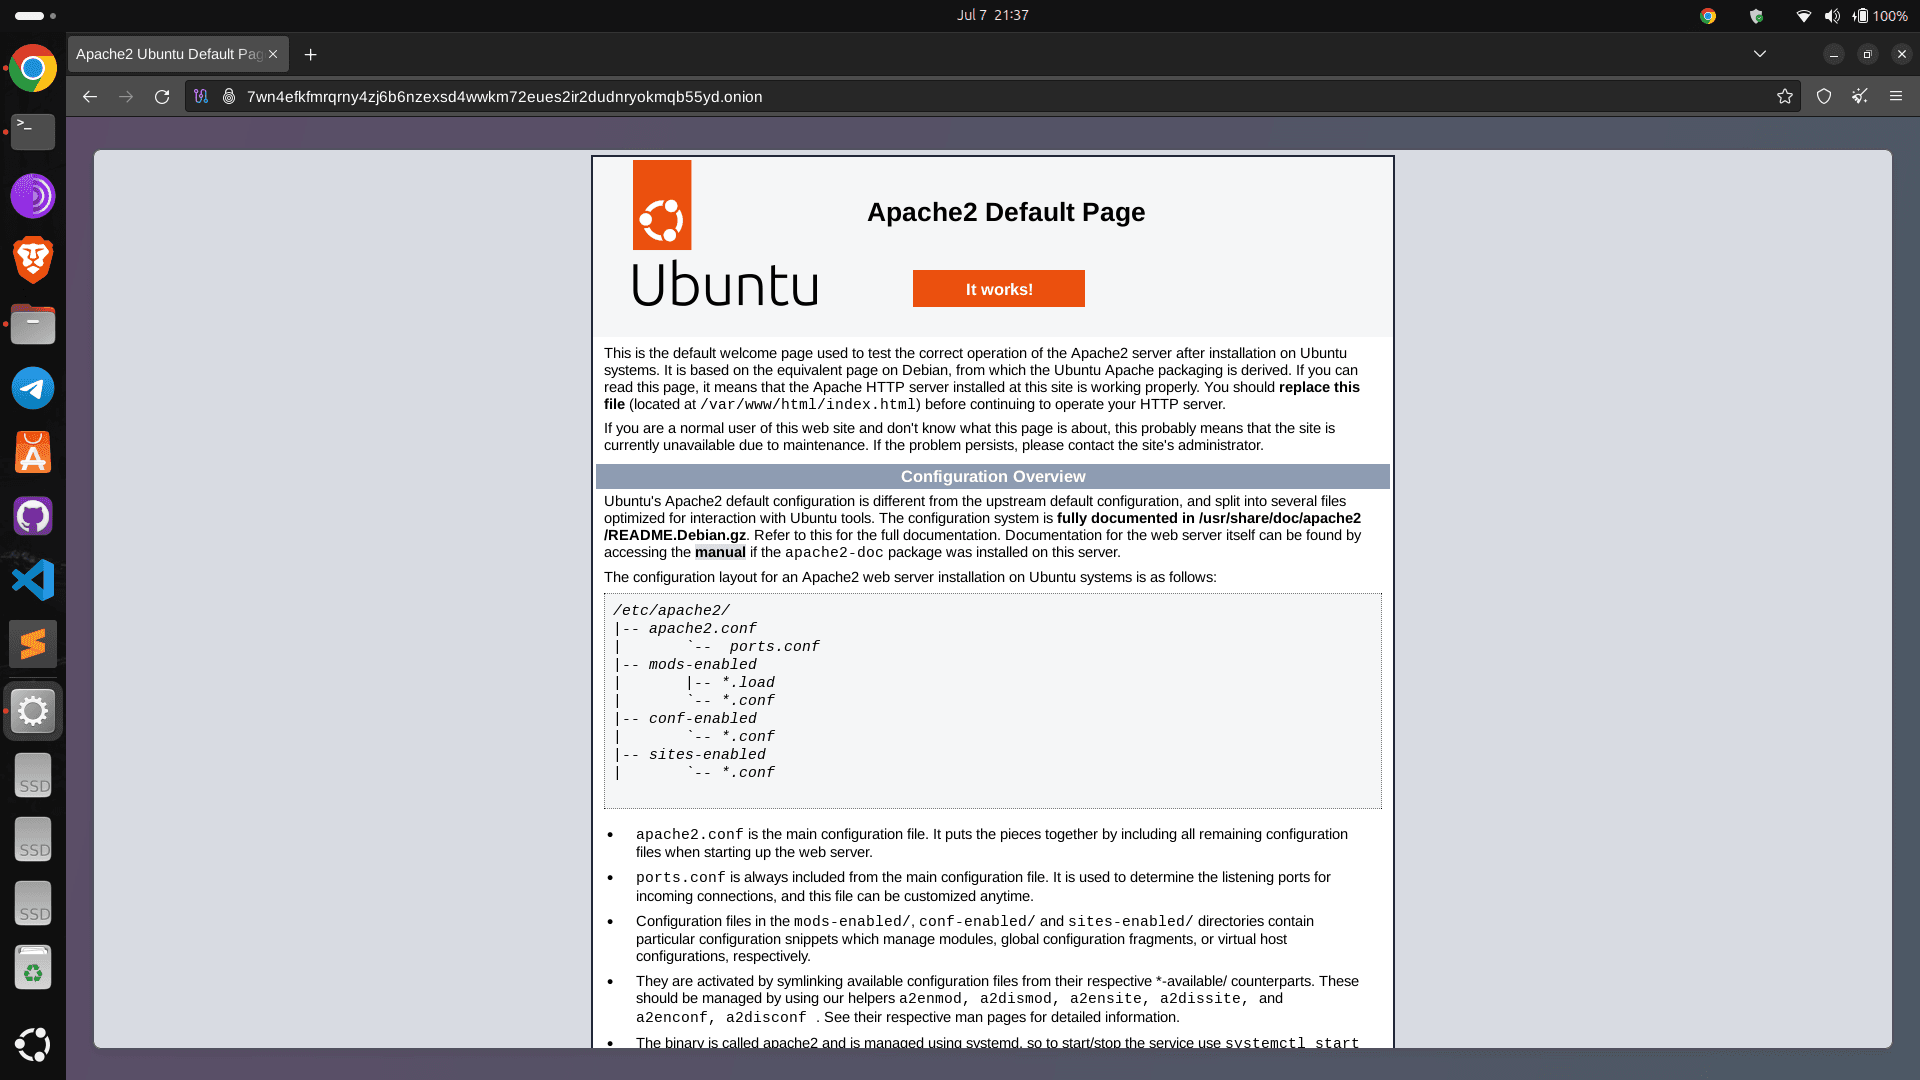Click the Configuration Overview section header
The image size is (1920, 1080).
coord(993,477)
